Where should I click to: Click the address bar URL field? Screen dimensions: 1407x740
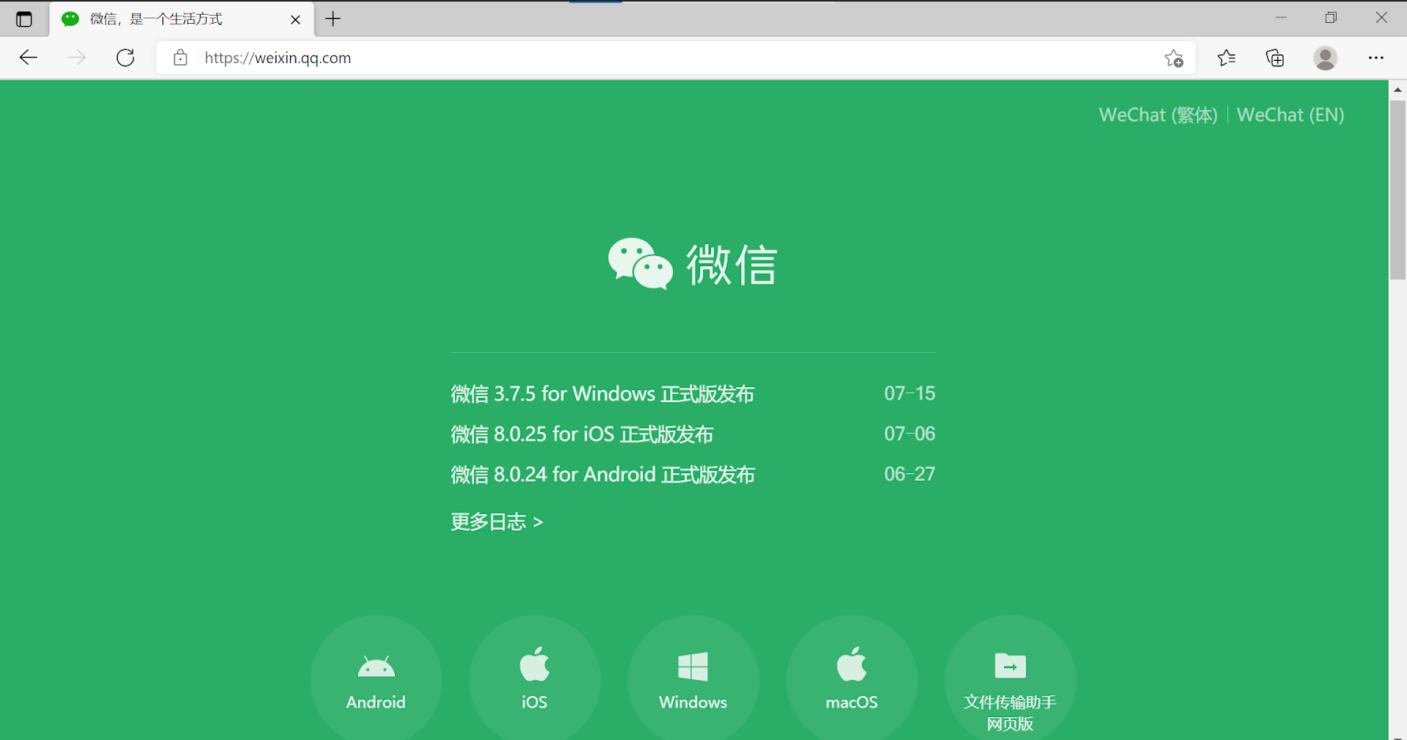pos(600,57)
